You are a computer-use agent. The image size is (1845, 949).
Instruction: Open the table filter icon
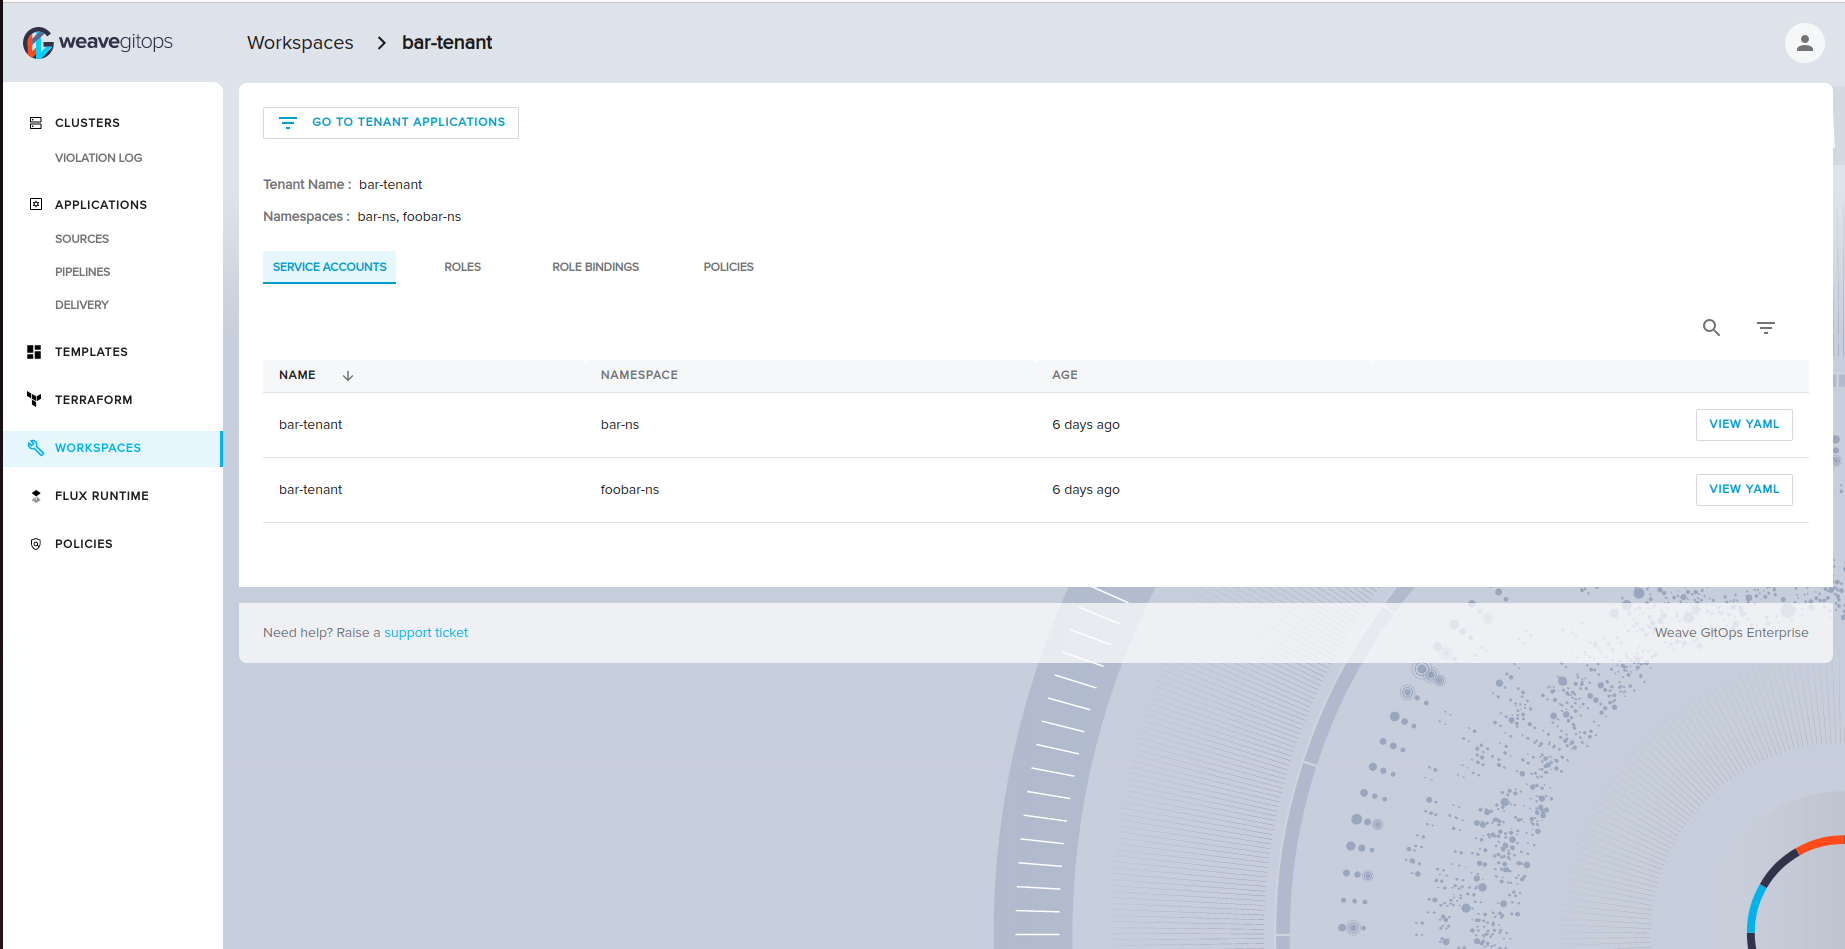click(1766, 328)
